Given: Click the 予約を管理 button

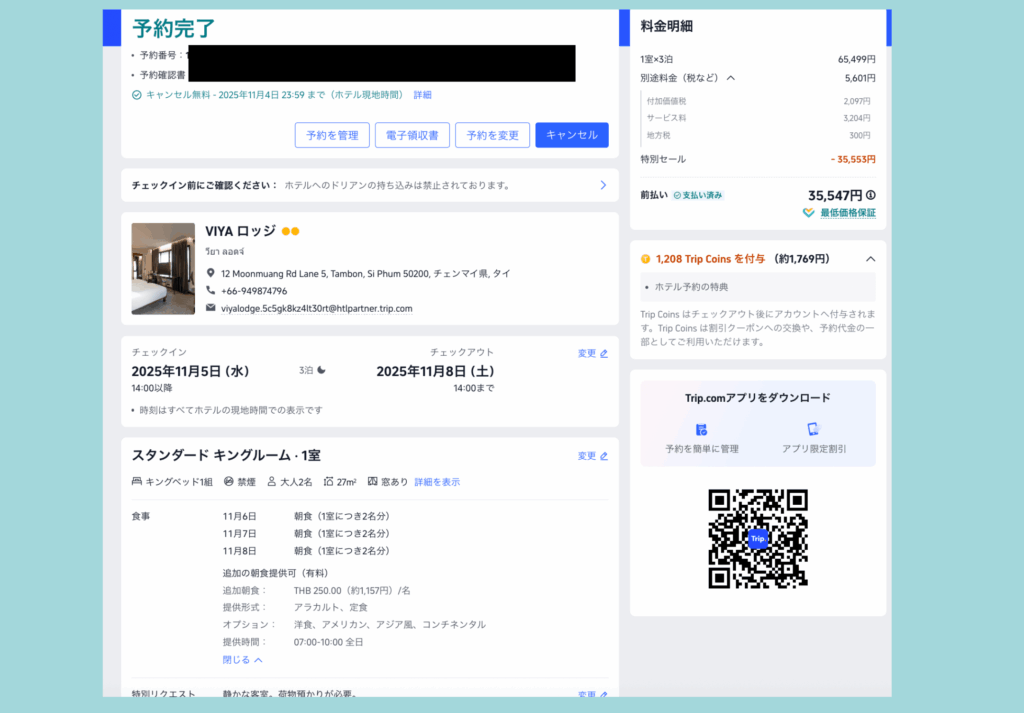Looking at the screenshot, I should [x=332, y=135].
